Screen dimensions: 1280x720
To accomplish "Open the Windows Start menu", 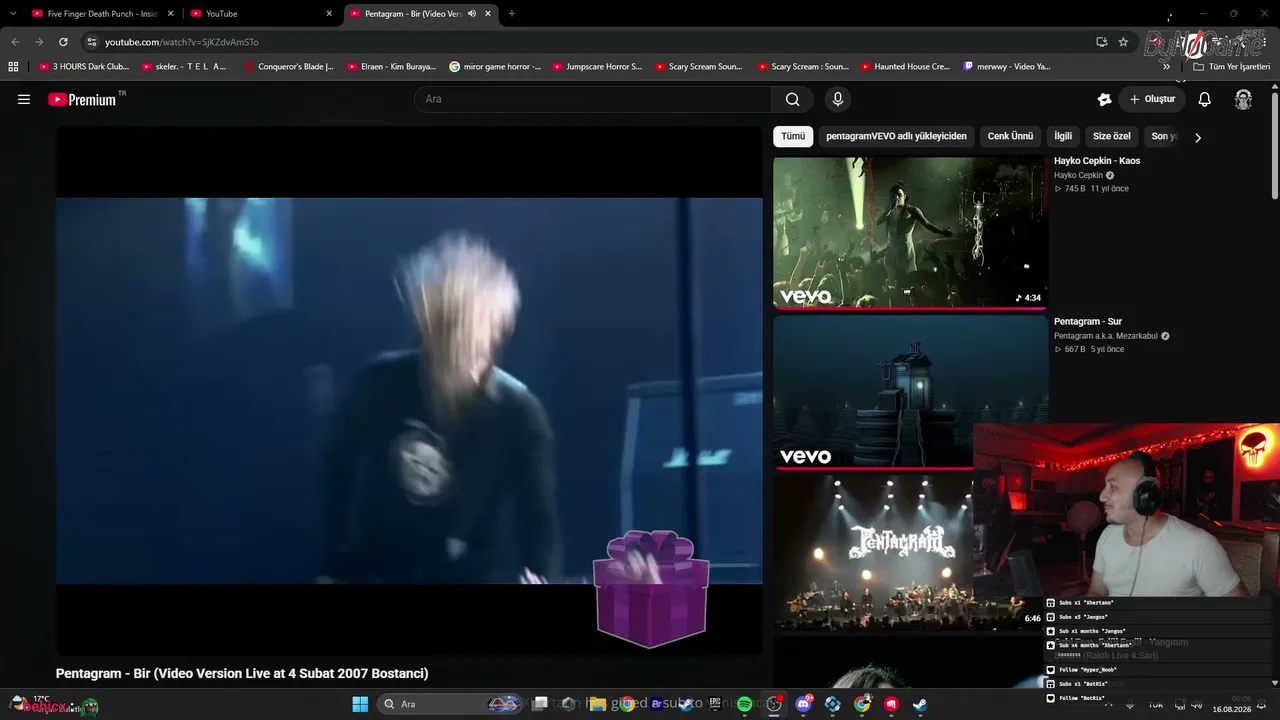I will point(360,704).
